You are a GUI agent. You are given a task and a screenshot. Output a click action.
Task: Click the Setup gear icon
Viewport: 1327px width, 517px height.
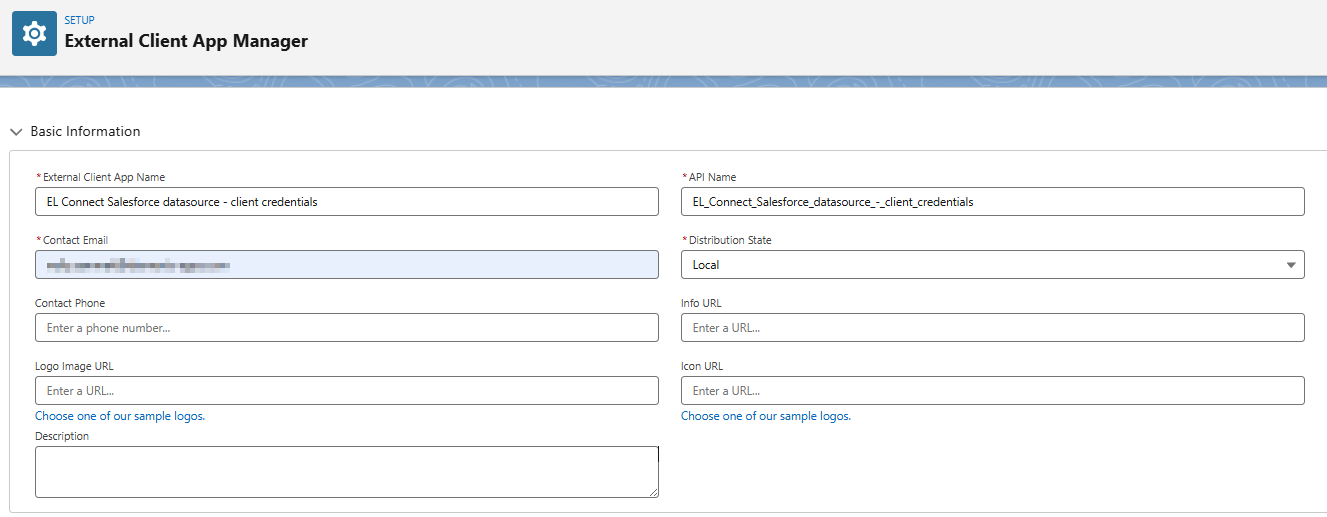point(34,33)
